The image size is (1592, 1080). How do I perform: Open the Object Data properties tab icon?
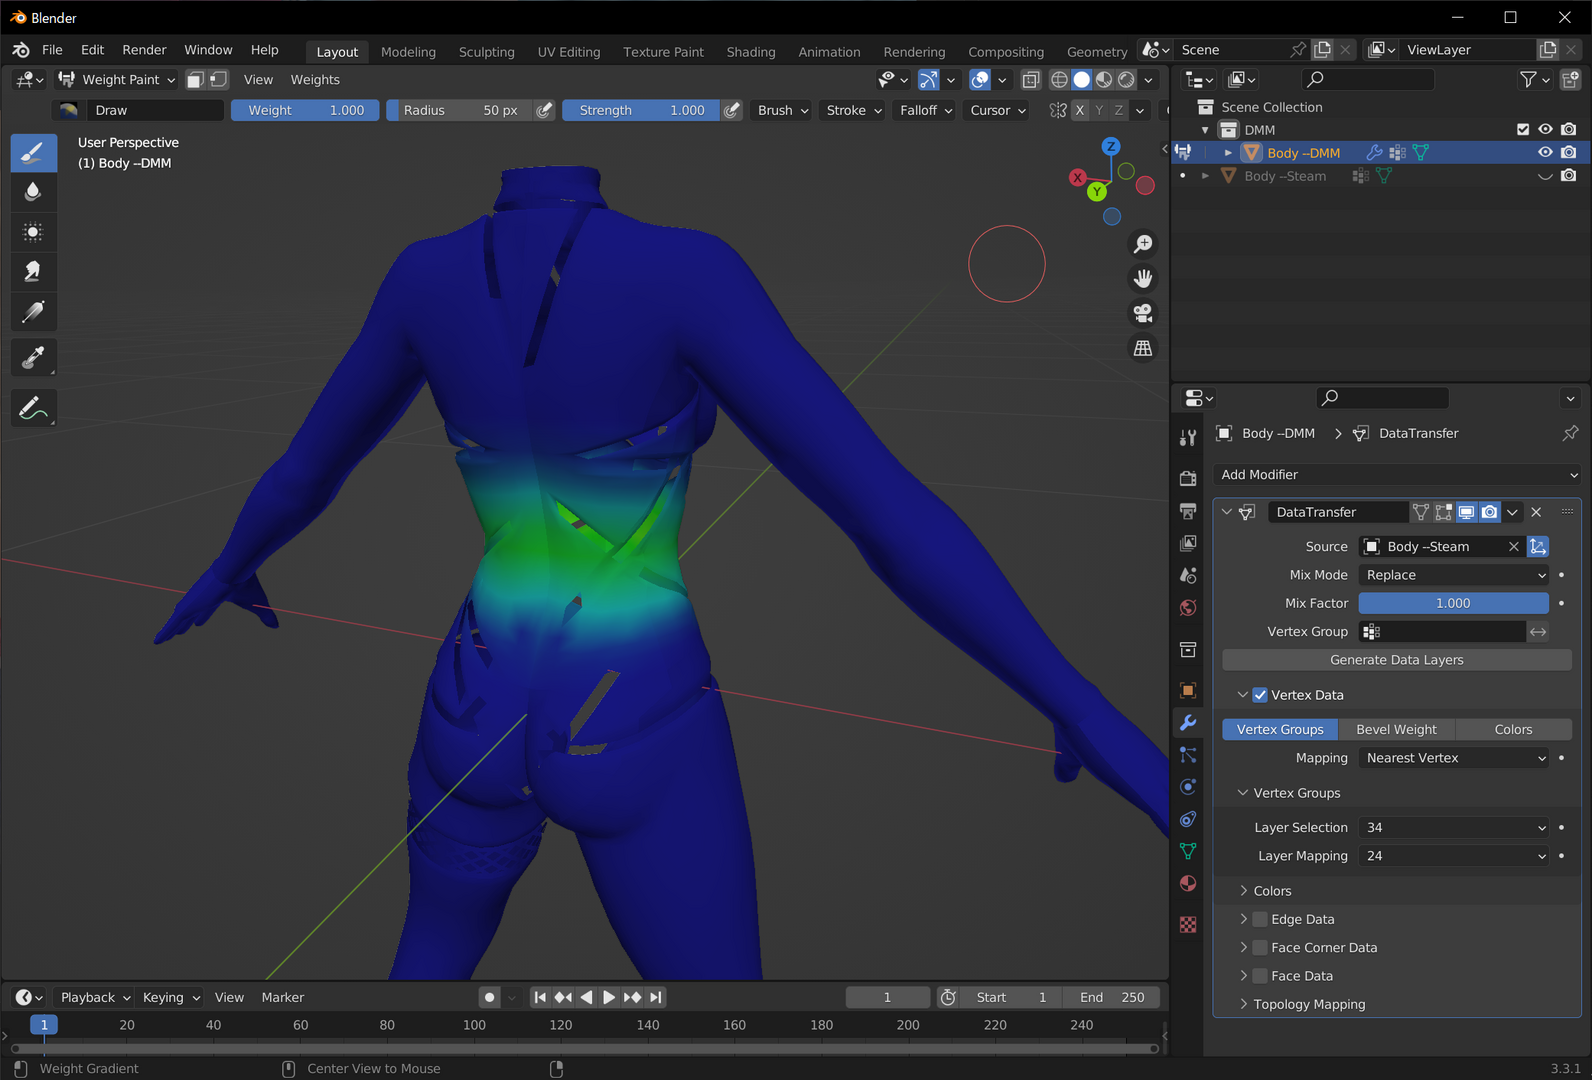[x=1188, y=851]
